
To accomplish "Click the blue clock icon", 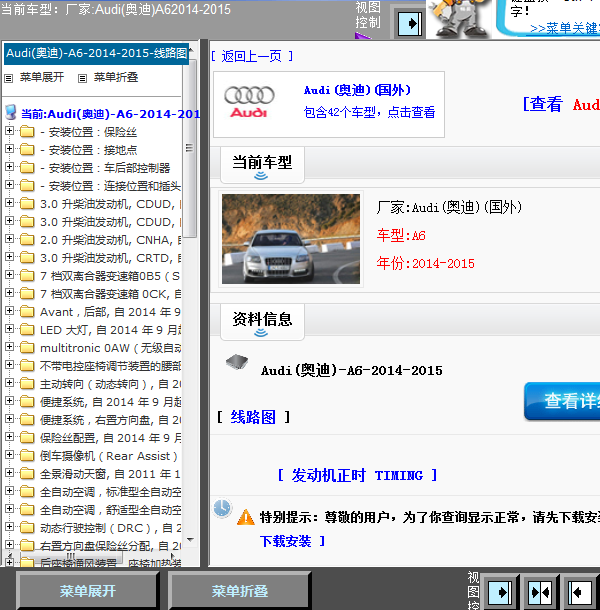I will [222, 508].
